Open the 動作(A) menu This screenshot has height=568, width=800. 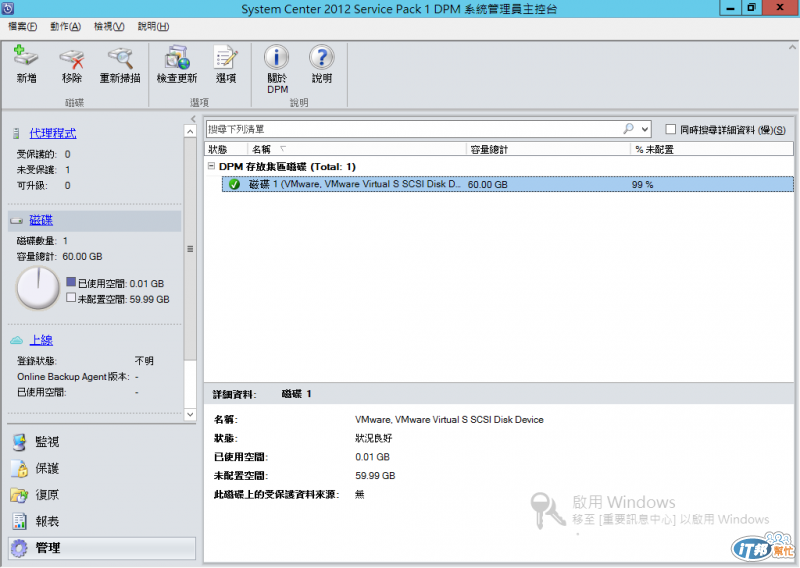coord(65,27)
